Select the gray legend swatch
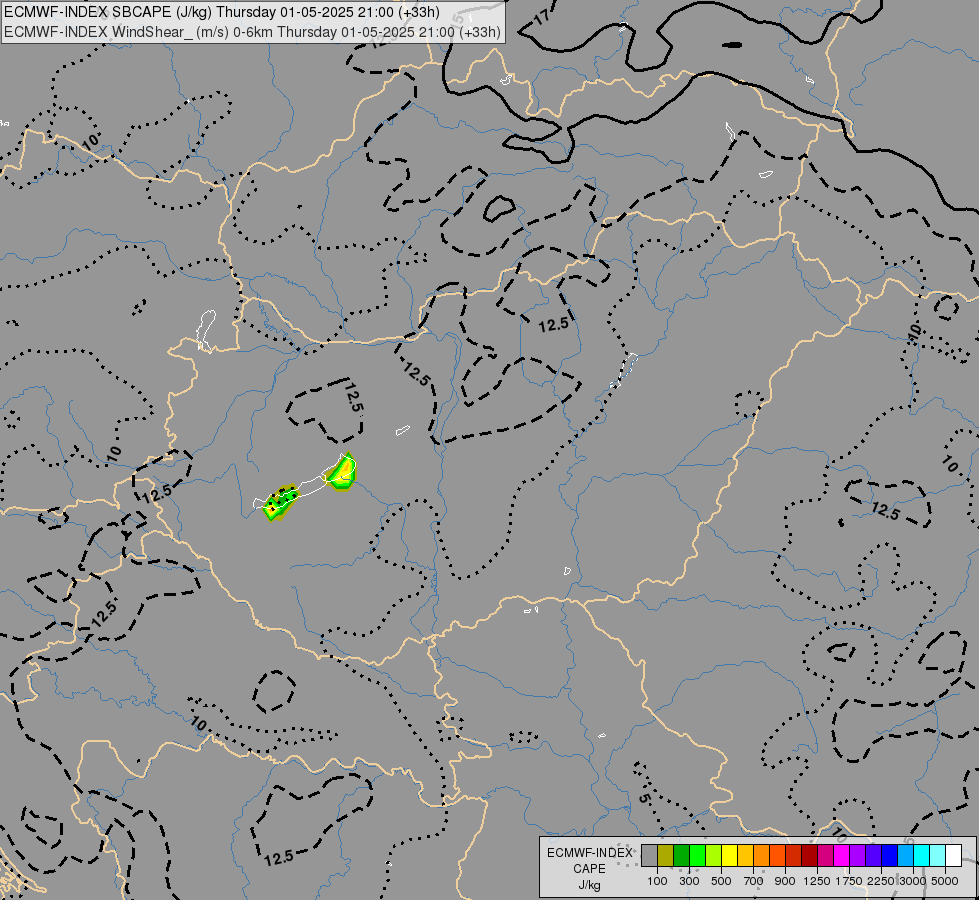The width and height of the screenshot is (979, 900). 649,856
